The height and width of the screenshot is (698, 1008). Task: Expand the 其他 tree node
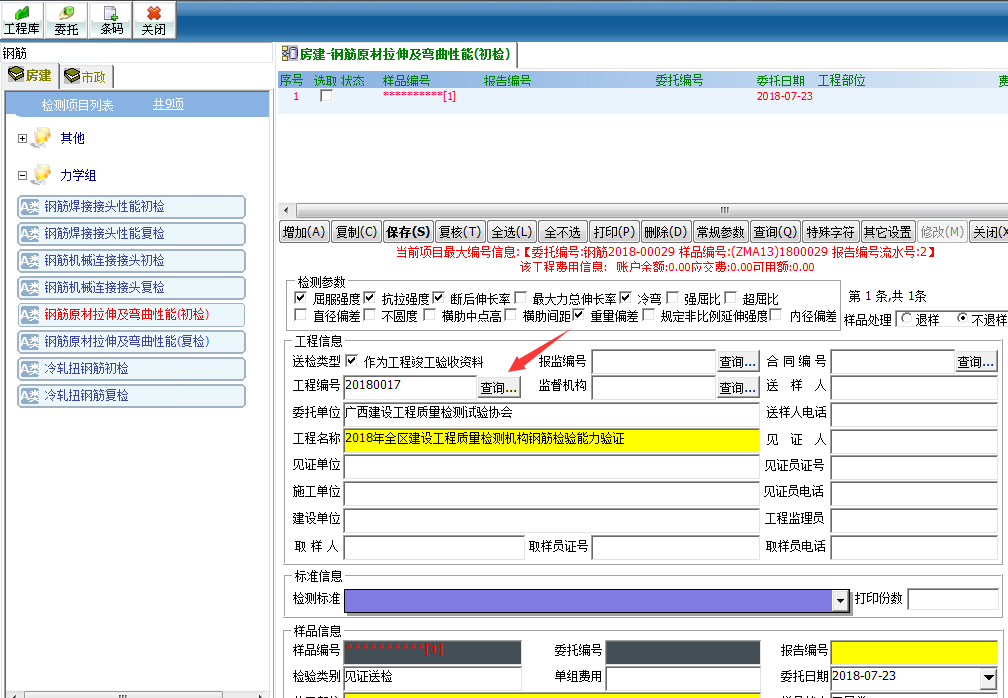[x=22, y=139]
